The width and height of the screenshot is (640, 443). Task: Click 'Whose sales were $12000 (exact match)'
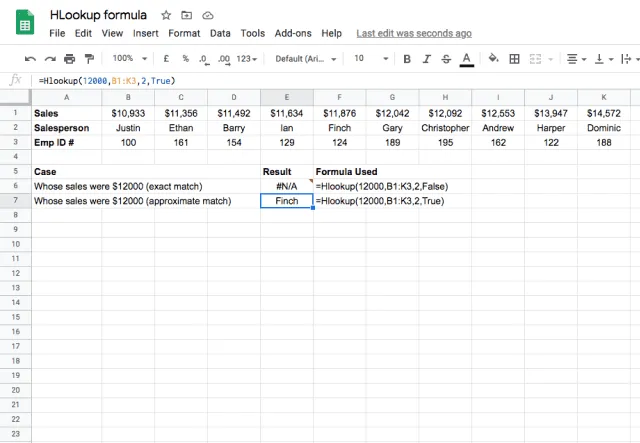click(118, 187)
